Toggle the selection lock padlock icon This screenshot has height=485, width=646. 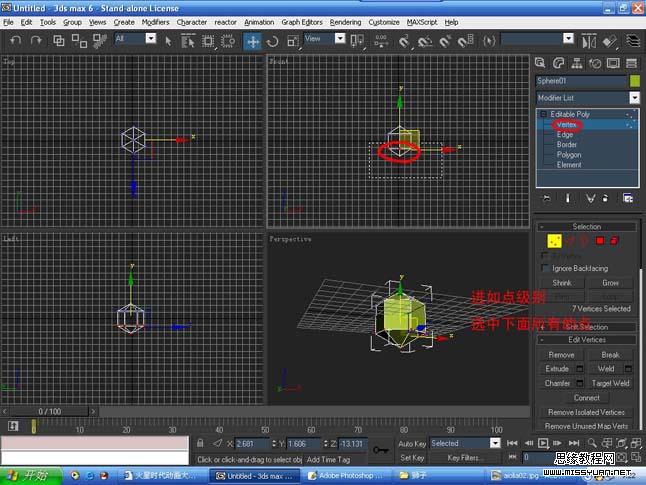200,443
